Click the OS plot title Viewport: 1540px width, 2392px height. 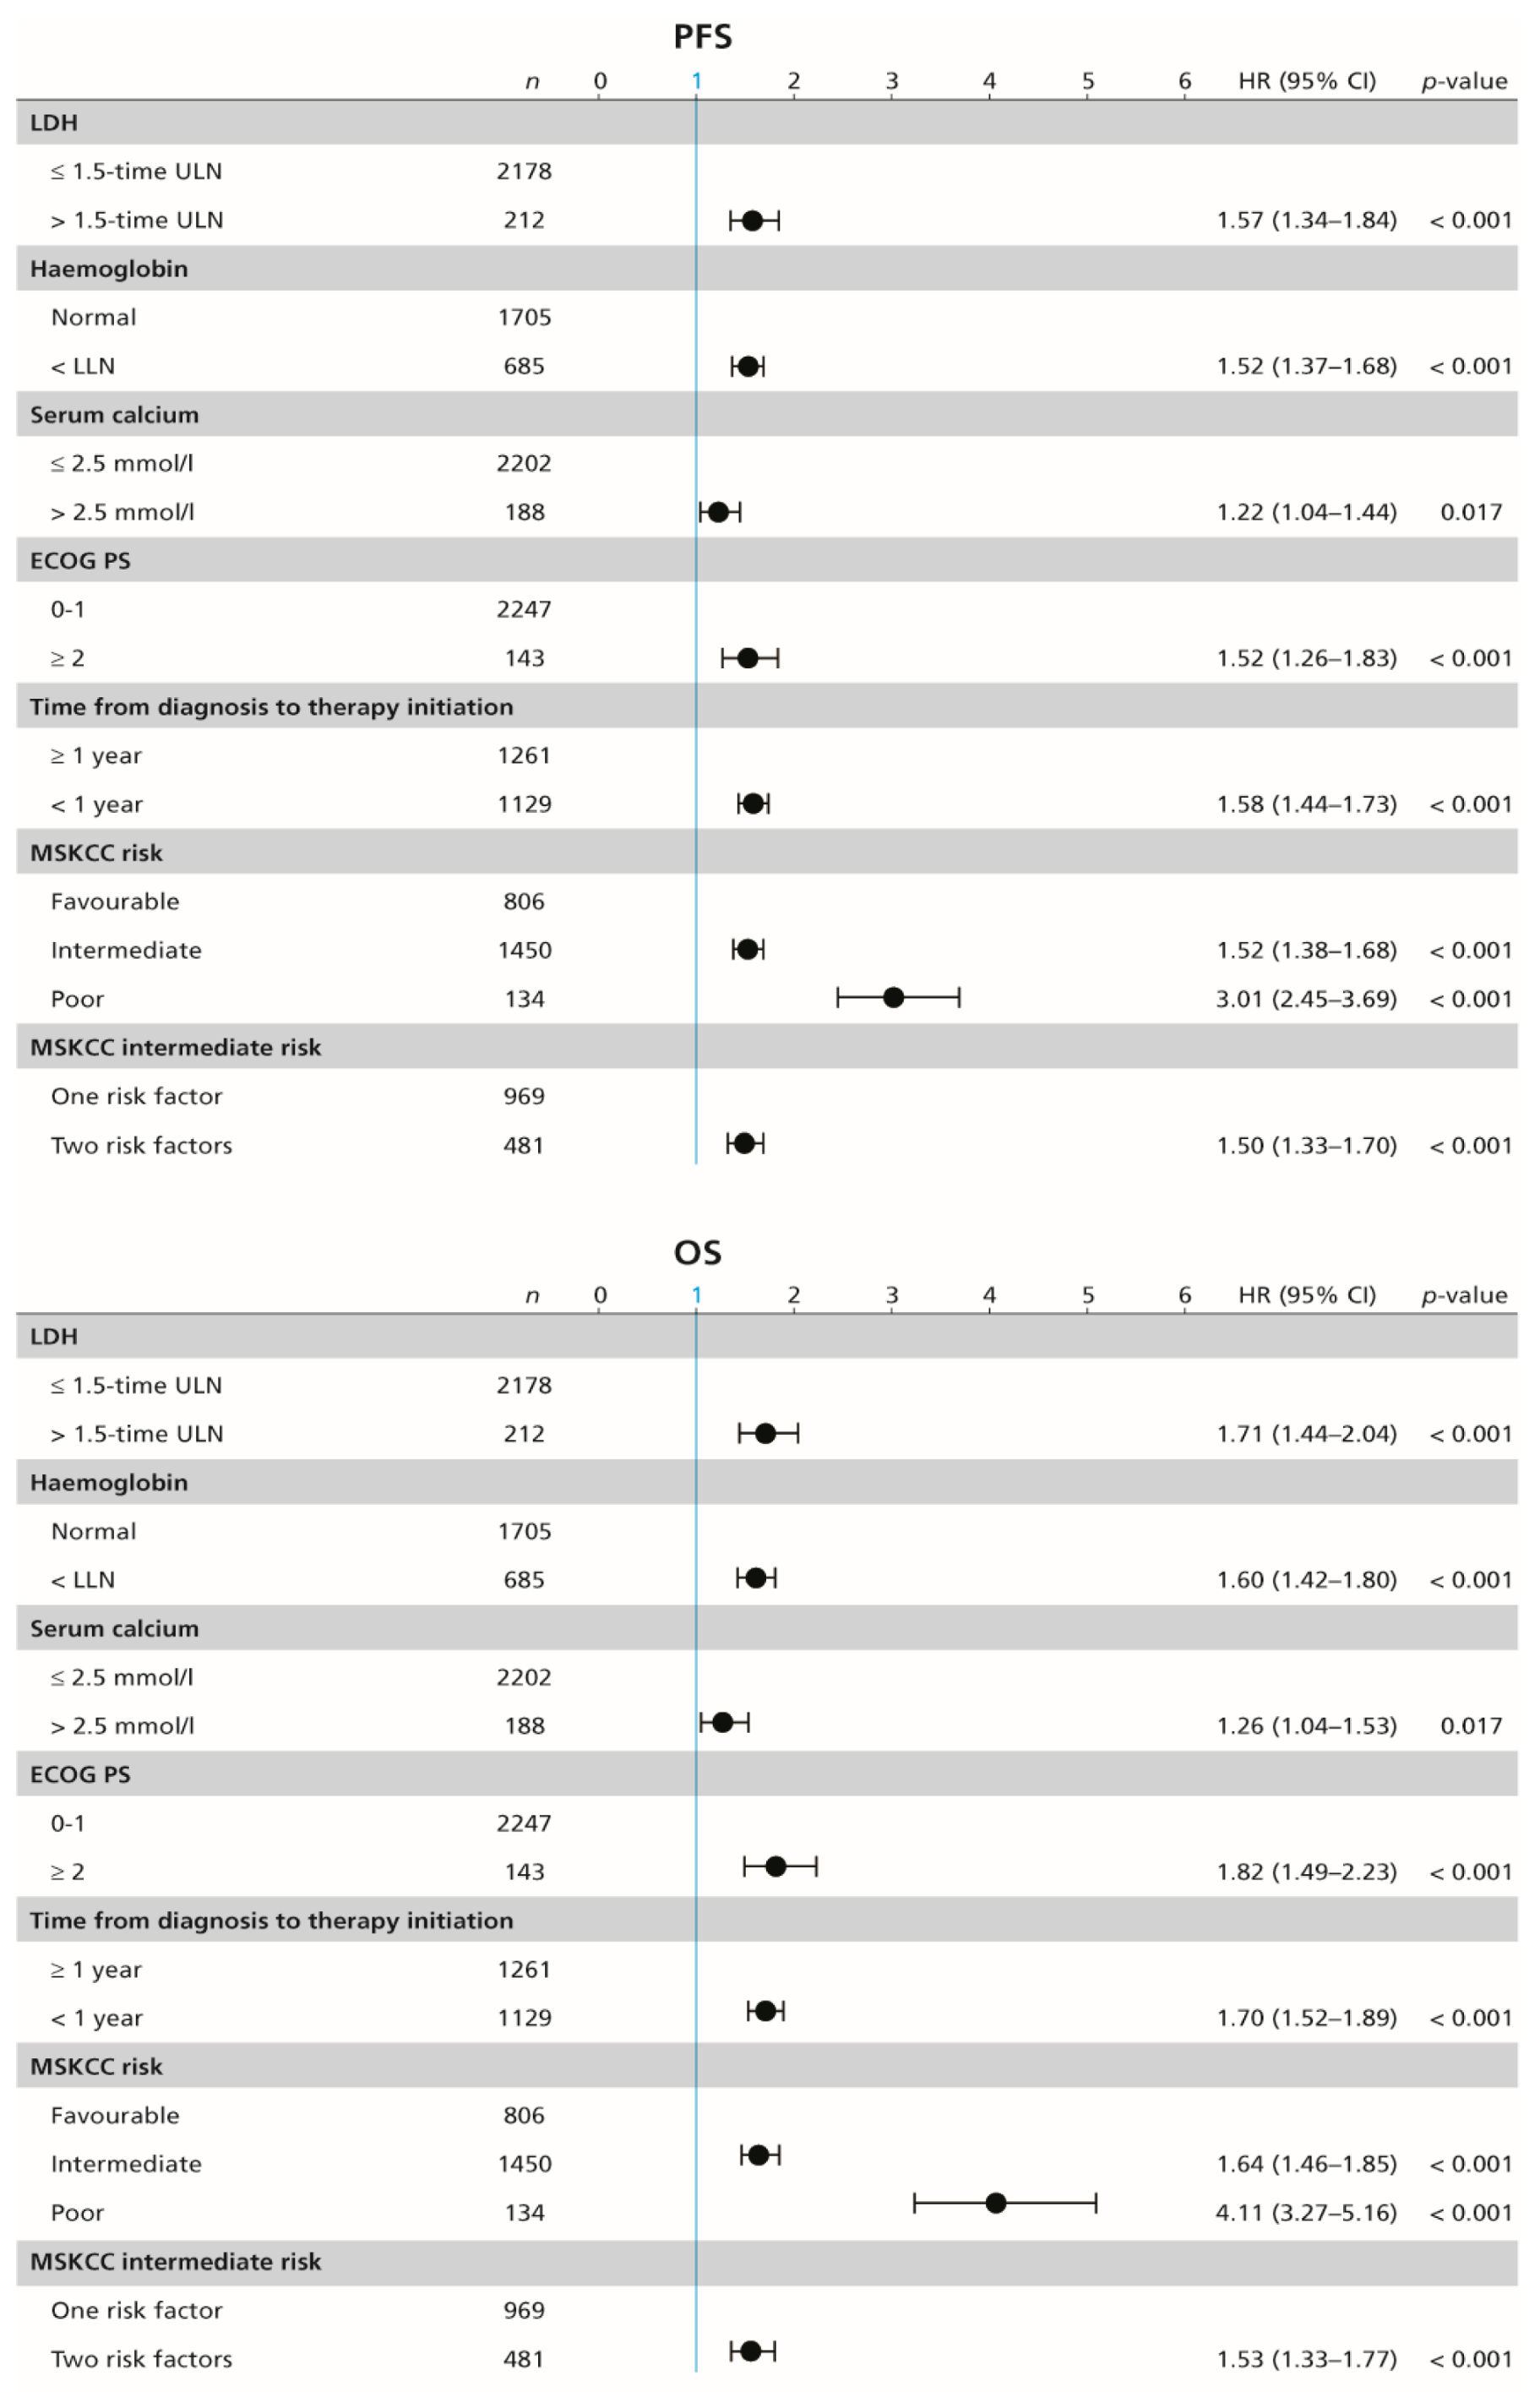[697, 1252]
